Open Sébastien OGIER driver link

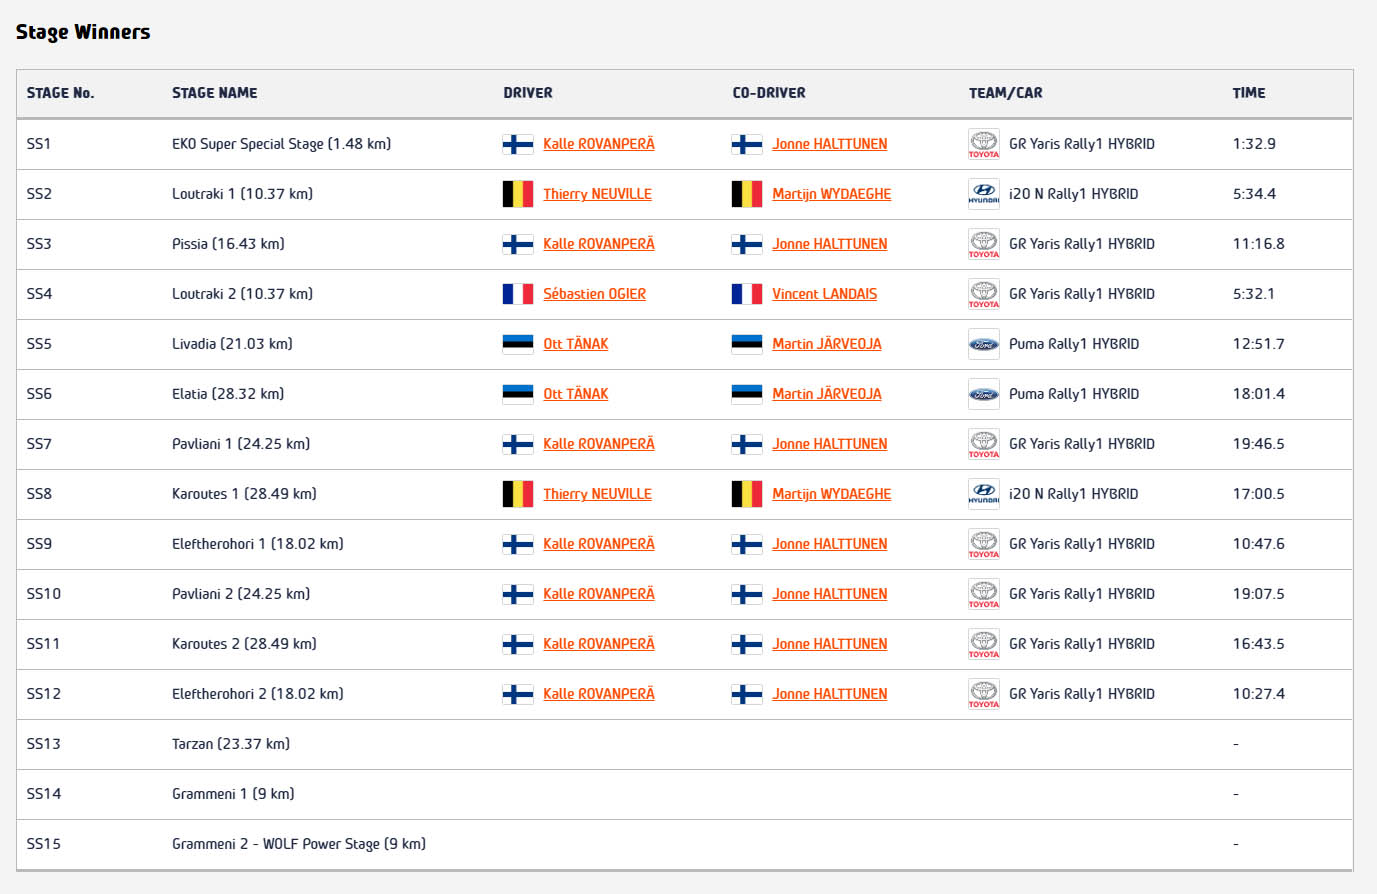595,294
